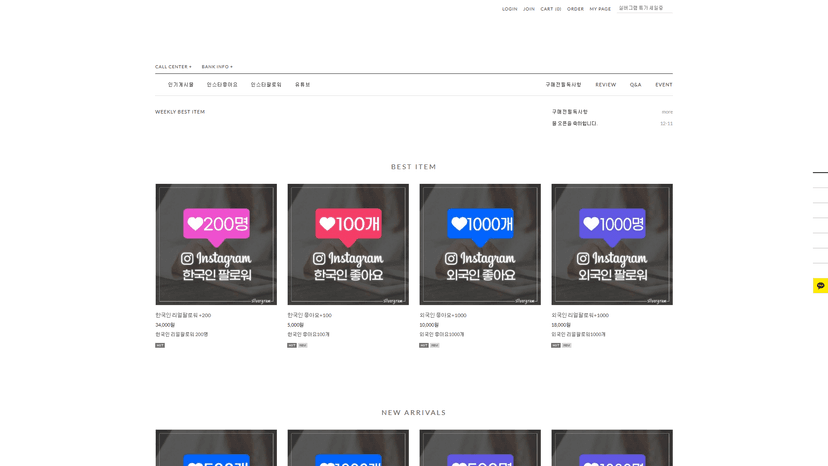Click 'more' beside the notice list
The image size is (828, 466).
coord(667,112)
